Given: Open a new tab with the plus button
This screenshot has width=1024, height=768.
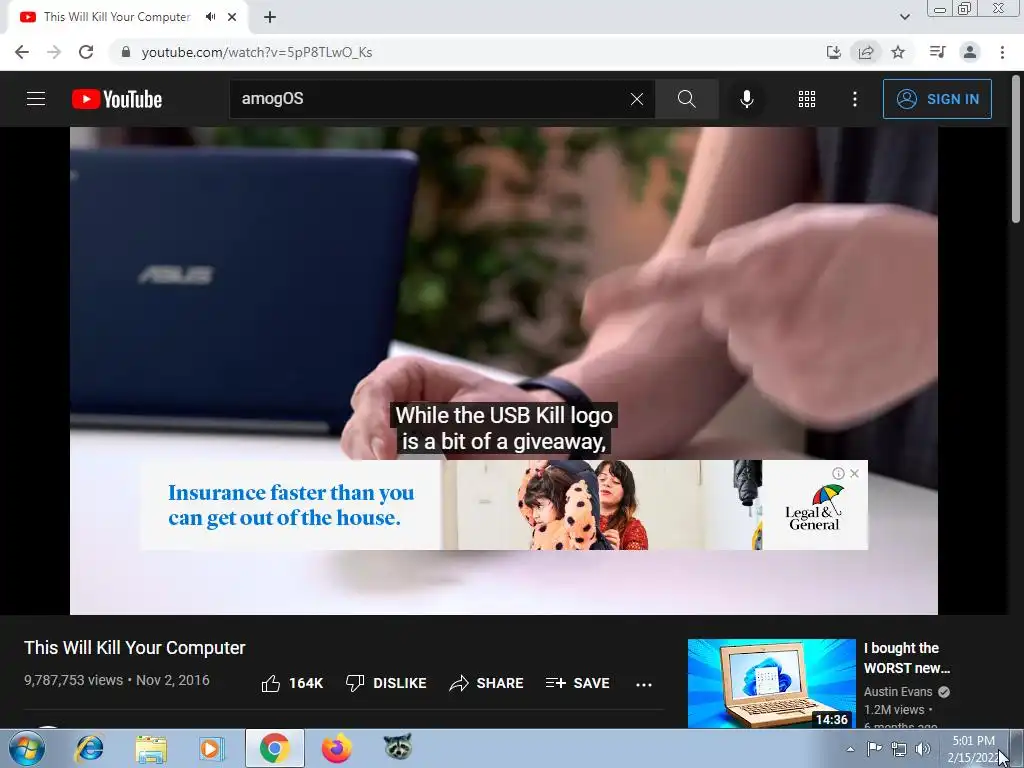Looking at the screenshot, I should coord(270,17).
